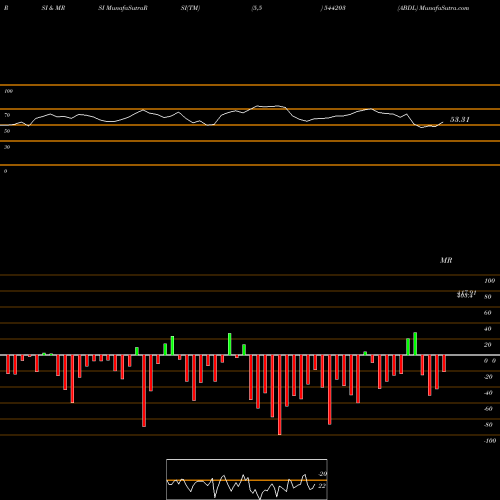The image size is (500, 500).
Task: Click the '0 0' zero label on MR axis
Action: 490,361
